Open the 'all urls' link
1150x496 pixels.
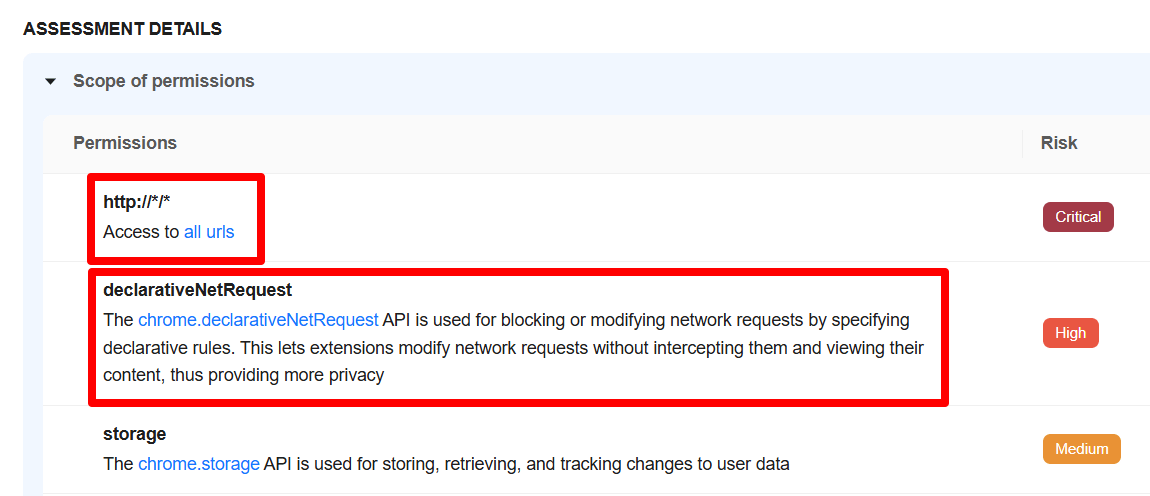209,232
